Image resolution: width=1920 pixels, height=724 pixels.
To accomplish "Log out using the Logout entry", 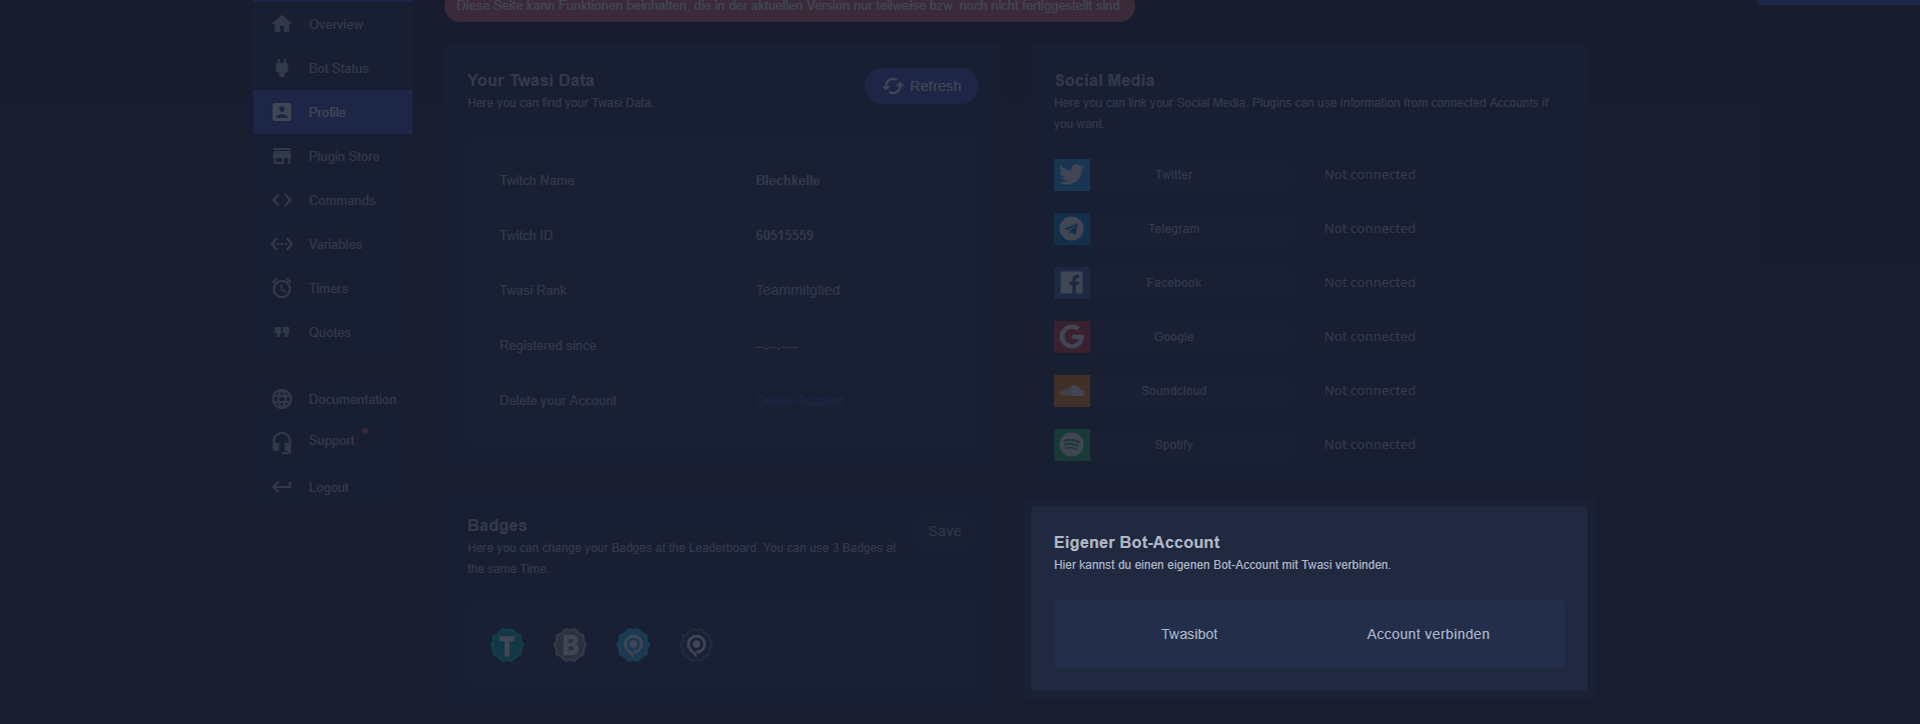I will click(x=333, y=487).
